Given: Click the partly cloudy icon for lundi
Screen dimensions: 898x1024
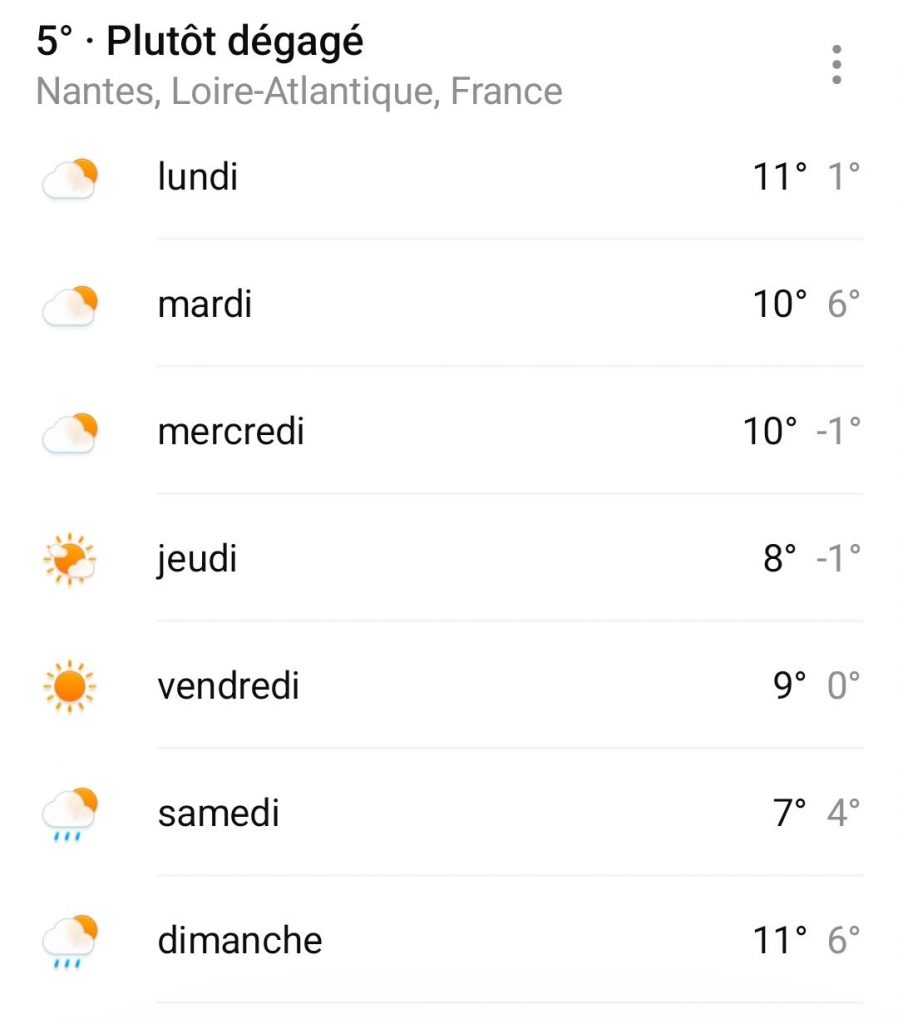Looking at the screenshot, I should (x=70, y=179).
